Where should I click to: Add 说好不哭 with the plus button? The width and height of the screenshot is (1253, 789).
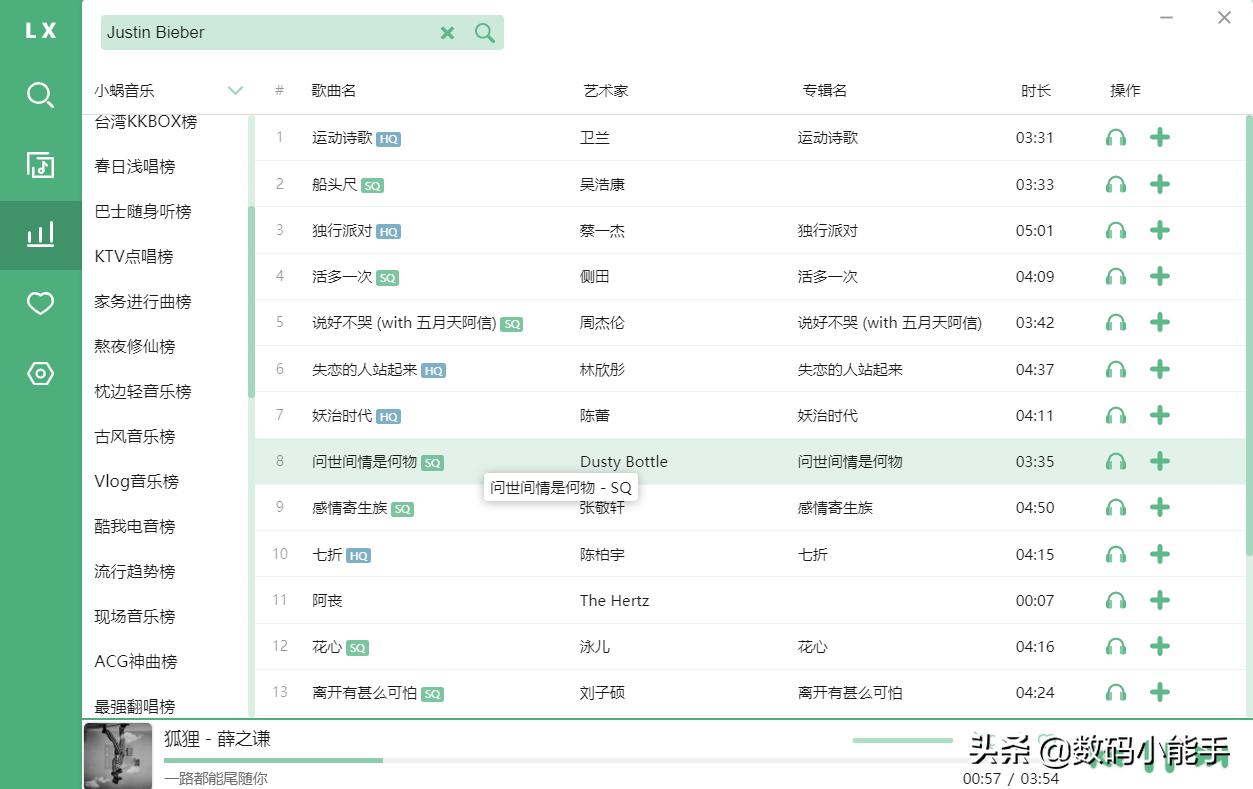tap(1159, 322)
